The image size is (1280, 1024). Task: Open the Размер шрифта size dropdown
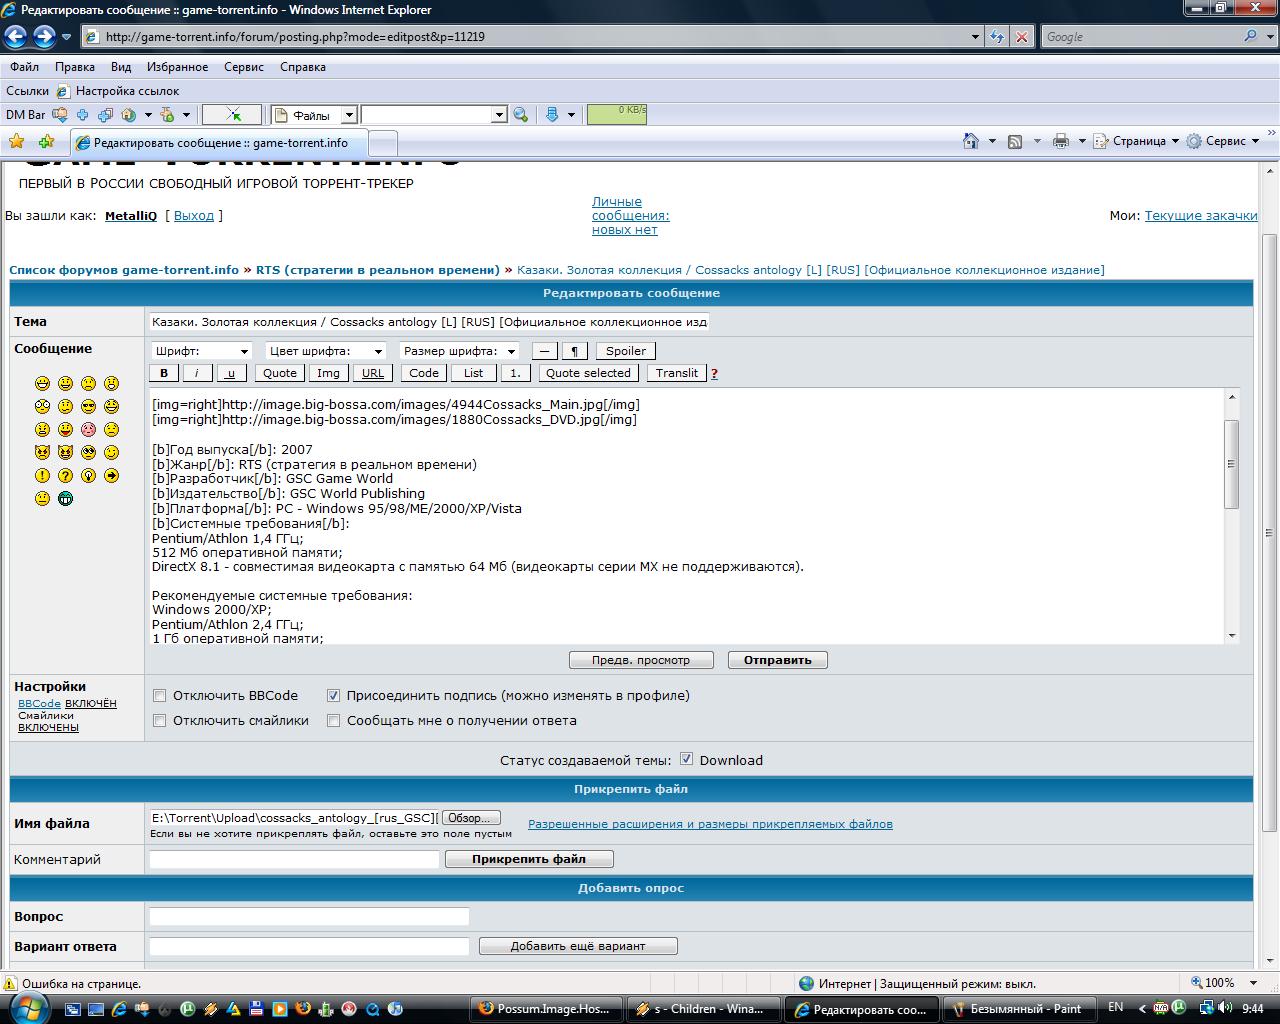[x=460, y=351]
